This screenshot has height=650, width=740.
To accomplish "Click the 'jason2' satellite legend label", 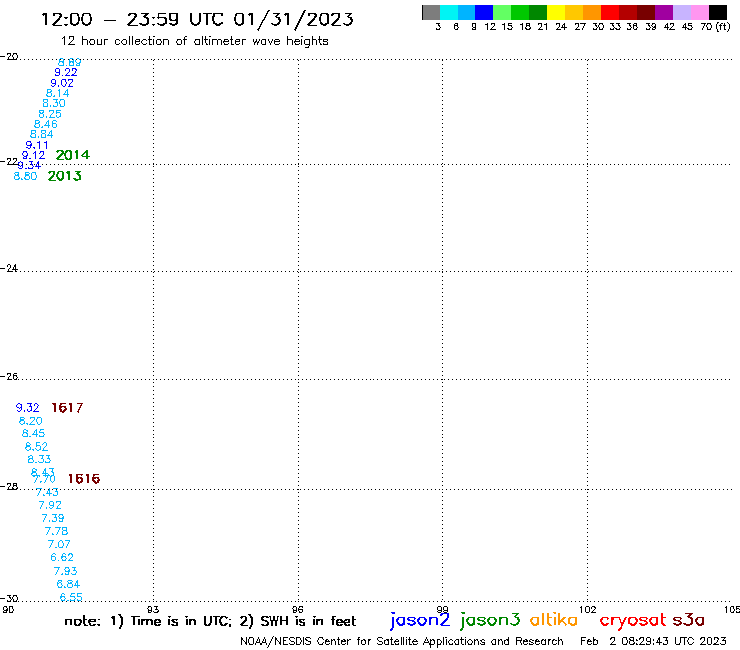I will click(420, 620).
